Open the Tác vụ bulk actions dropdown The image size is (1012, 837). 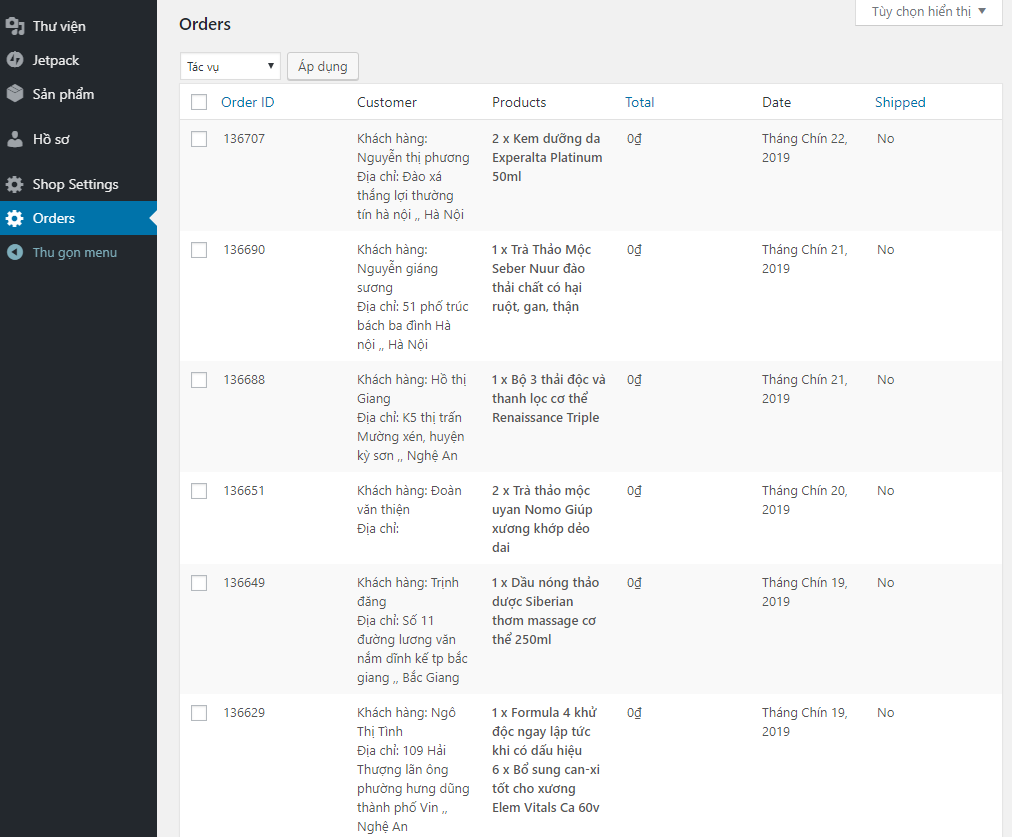coord(230,67)
